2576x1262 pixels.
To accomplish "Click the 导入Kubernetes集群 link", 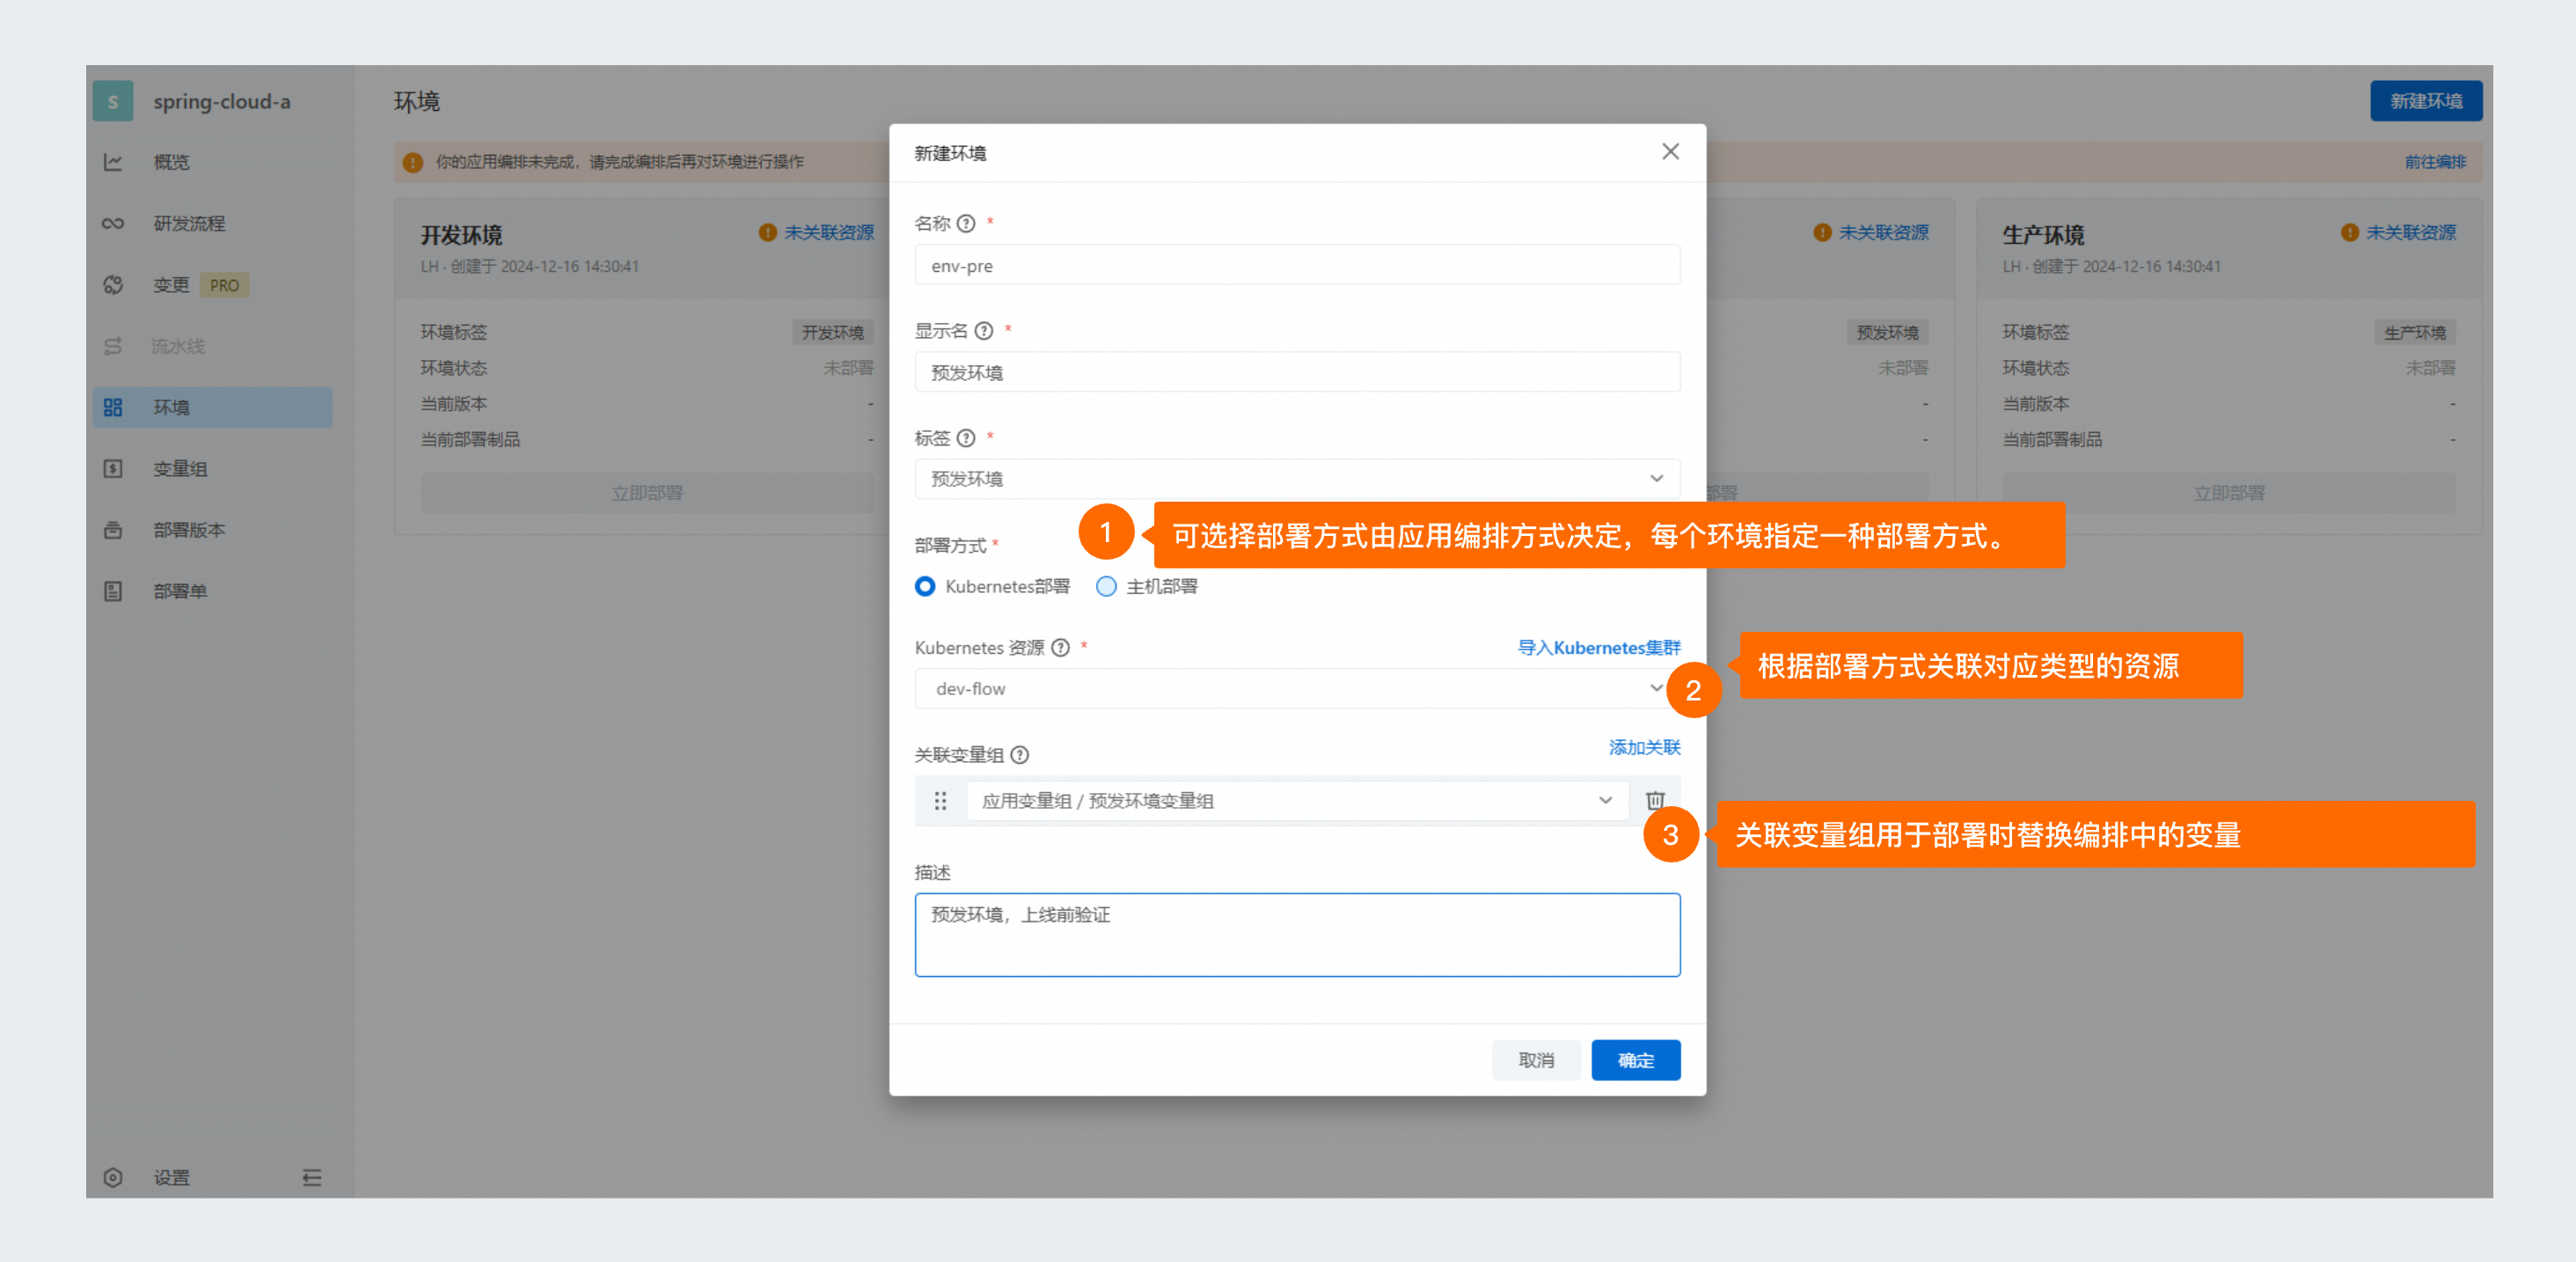I will [x=1598, y=647].
